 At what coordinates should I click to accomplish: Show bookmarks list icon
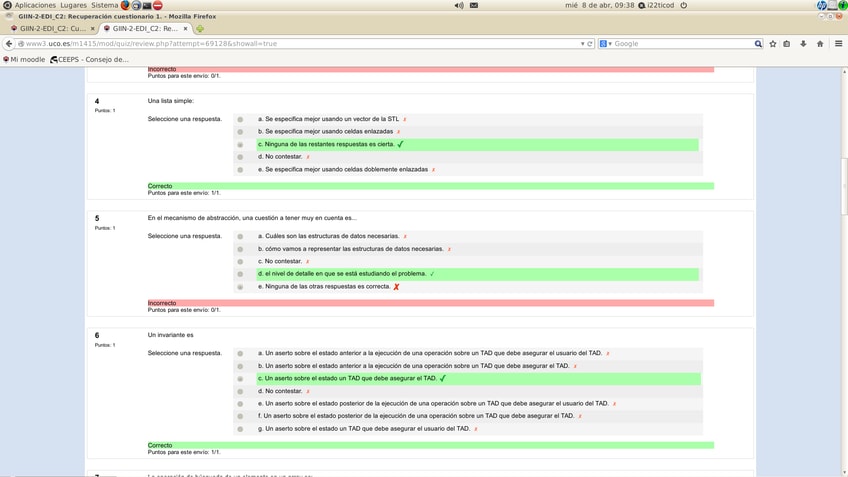click(787, 44)
